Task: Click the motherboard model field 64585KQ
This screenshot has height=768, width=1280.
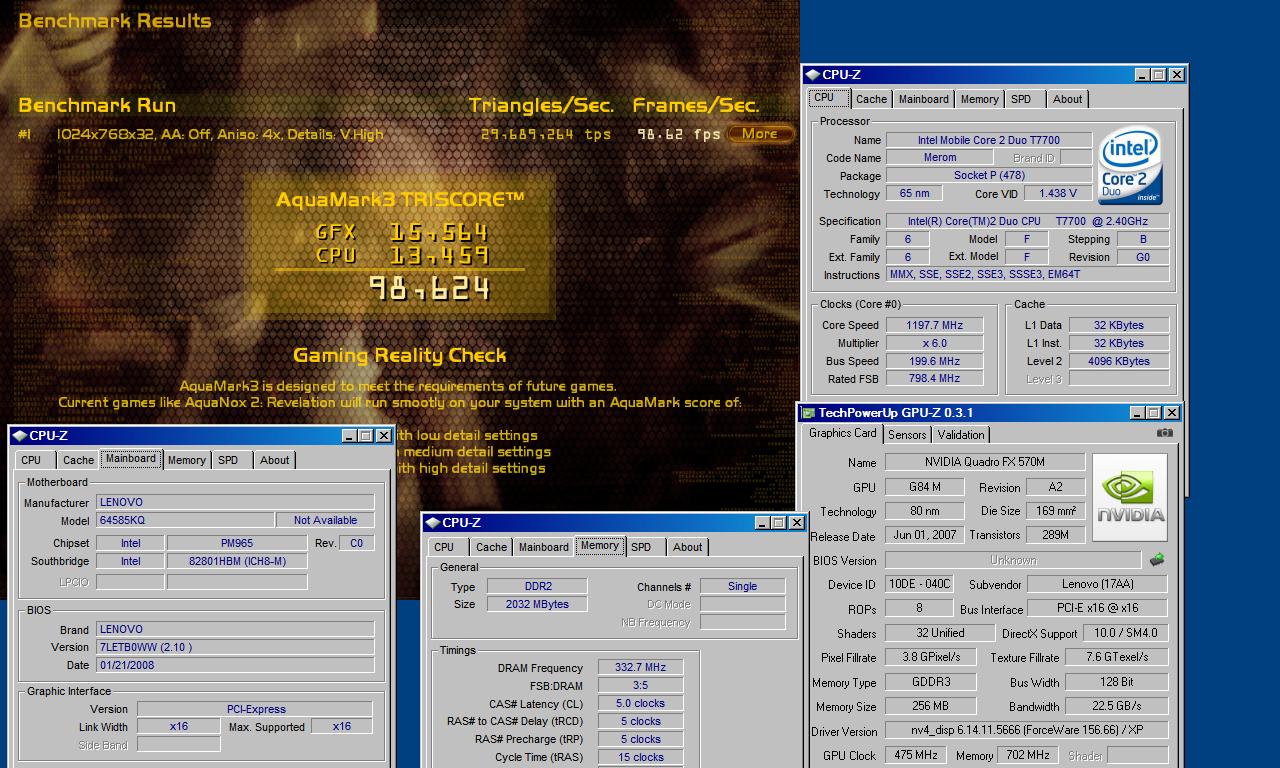Action: click(185, 520)
